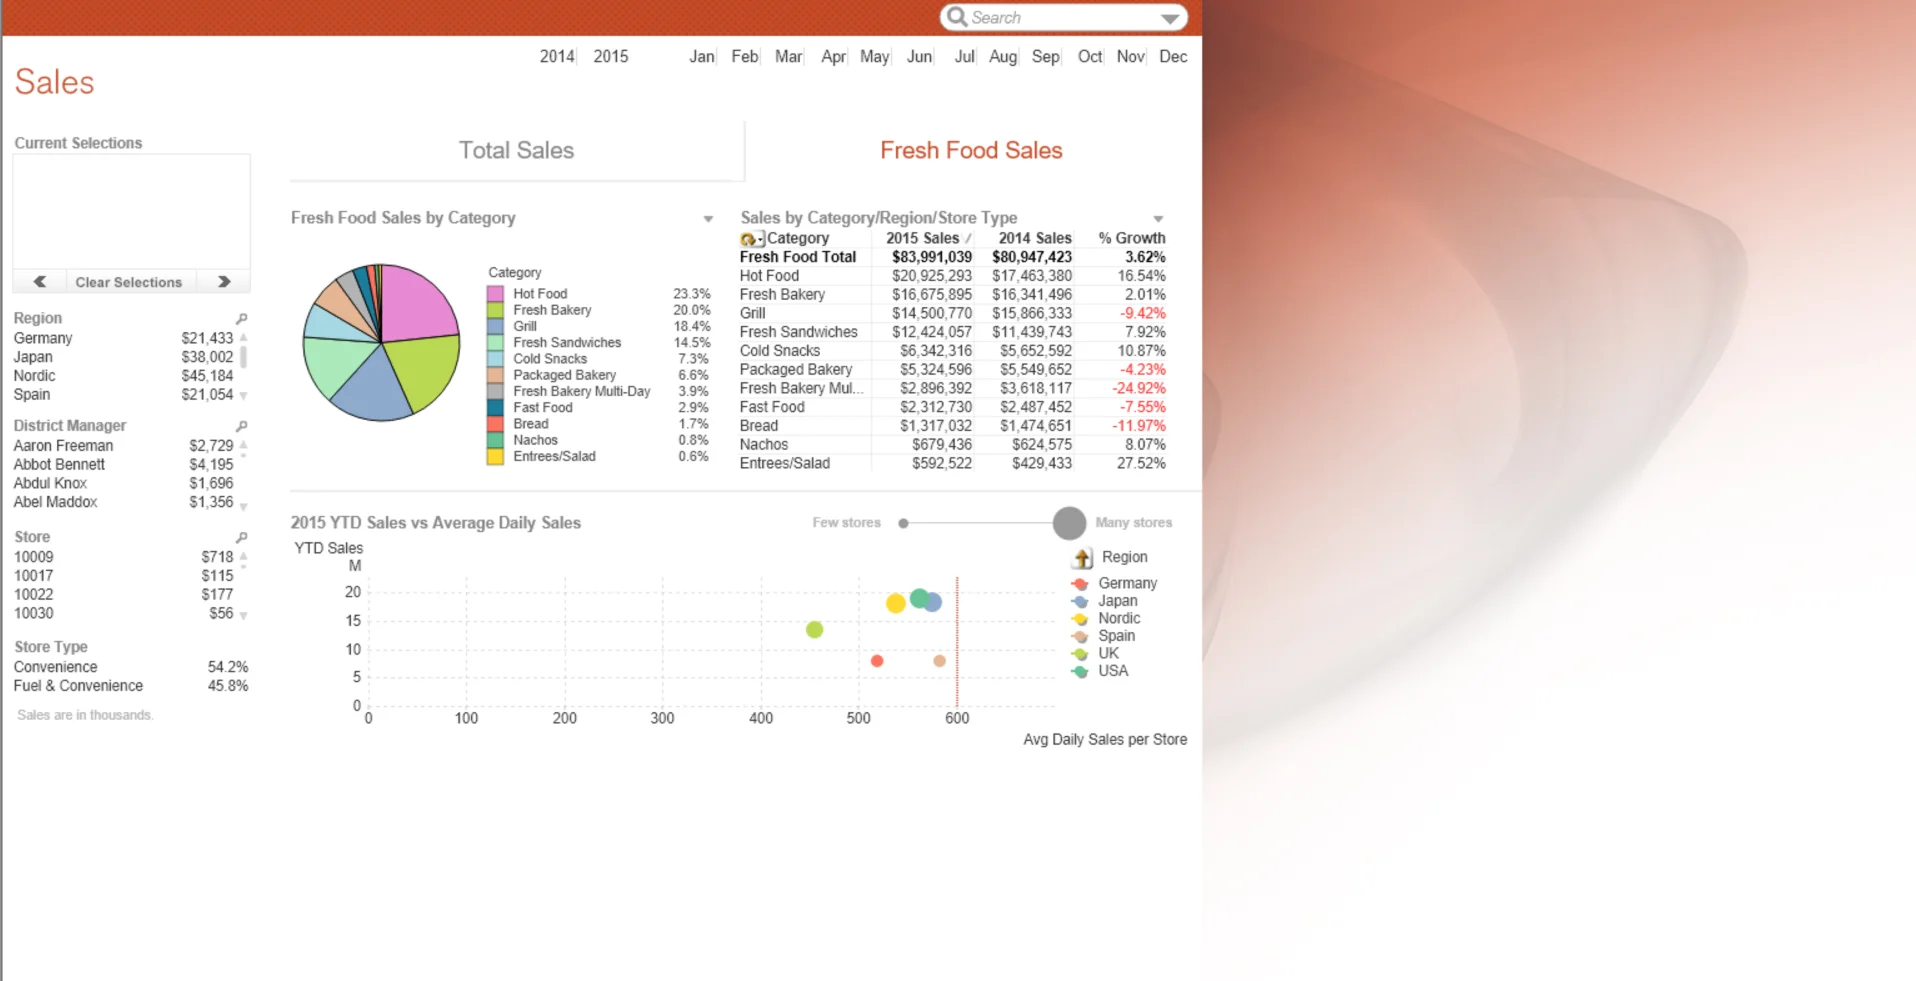This screenshot has height=981, width=1916.
Task: Open the search bar dropdown arrow
Action: (x=1170, y=17)
